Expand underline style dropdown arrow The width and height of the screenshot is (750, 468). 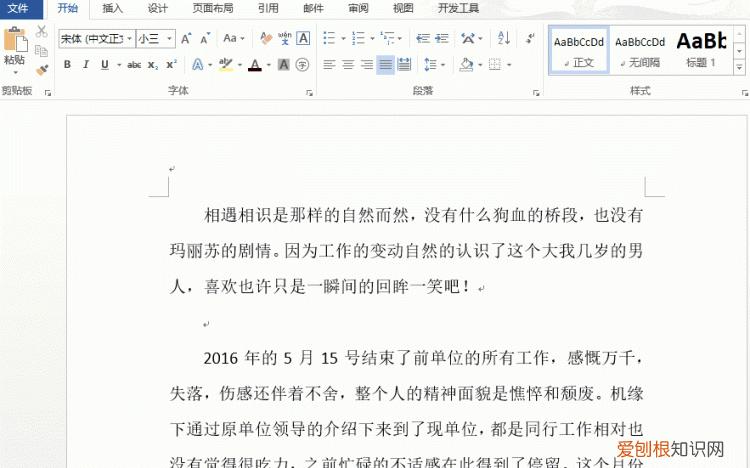119,65
